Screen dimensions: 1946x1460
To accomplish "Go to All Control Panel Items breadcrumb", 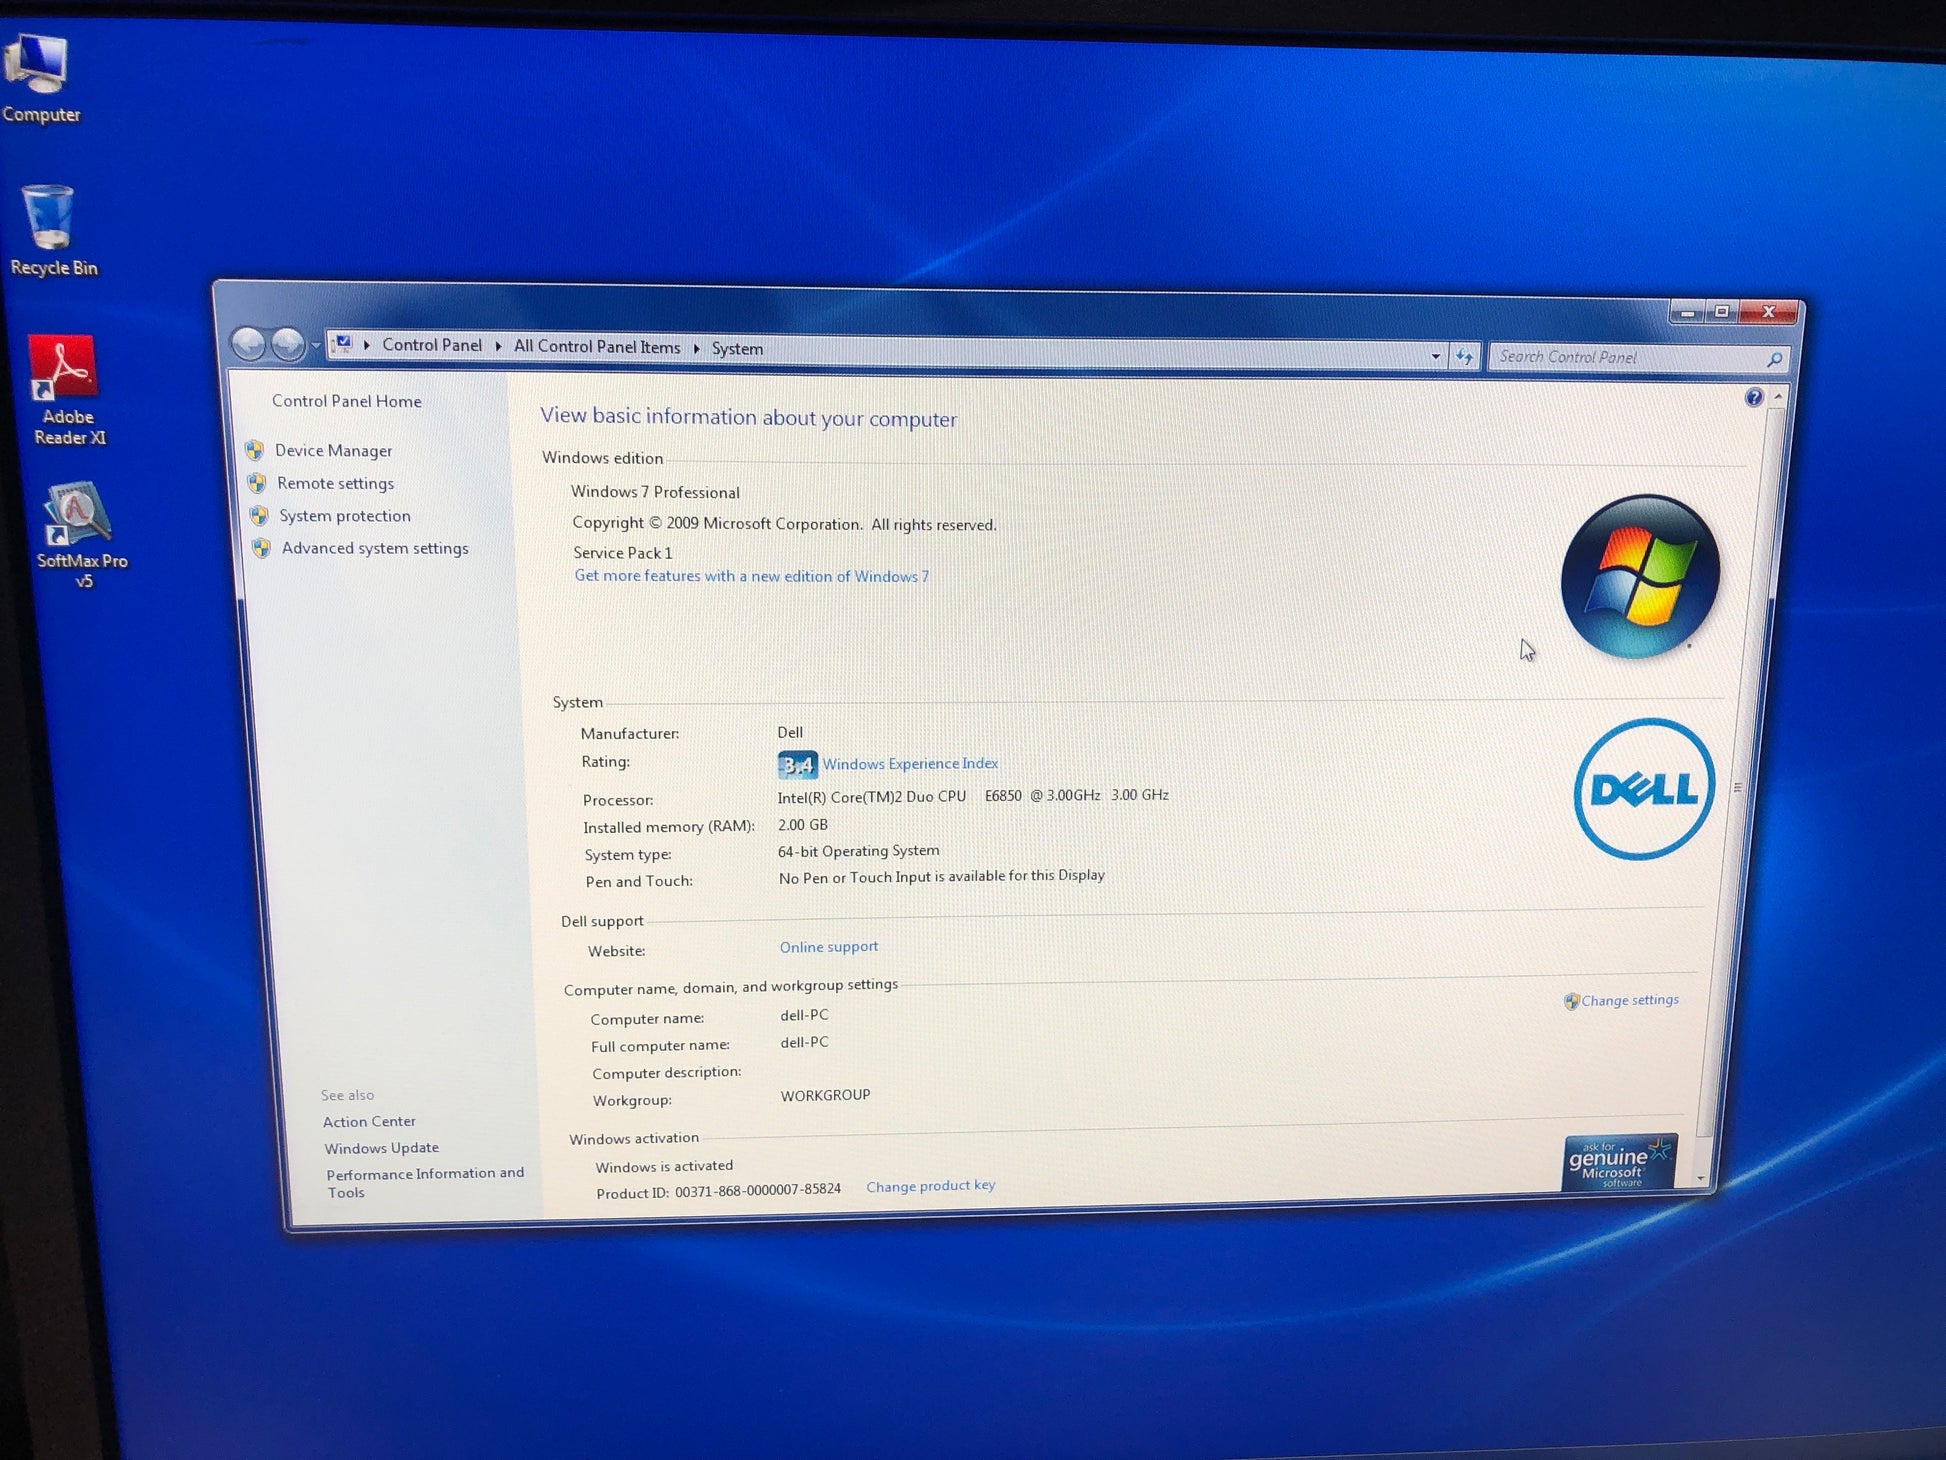I will click(597, 346).
